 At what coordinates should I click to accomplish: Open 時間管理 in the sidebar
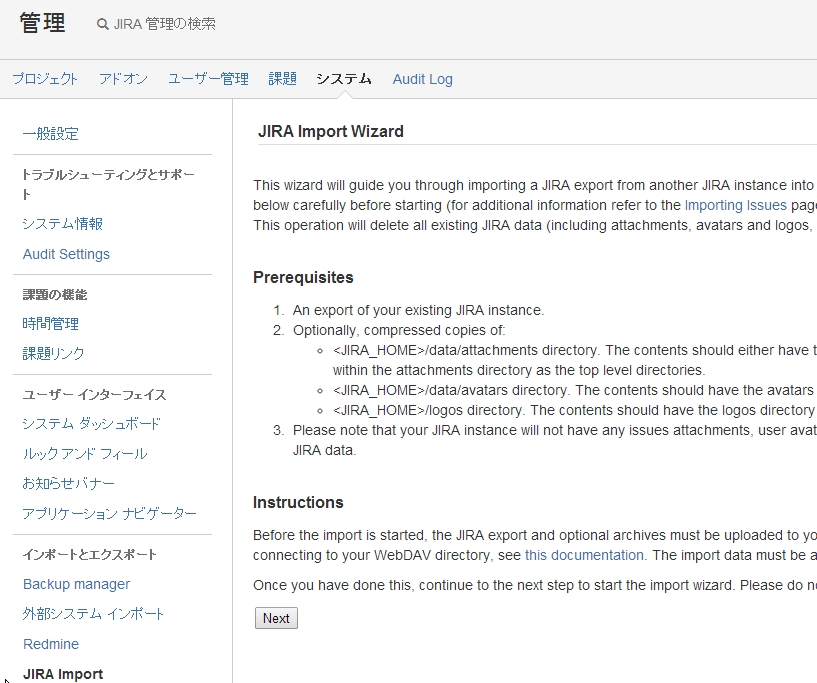click(51, 324)
